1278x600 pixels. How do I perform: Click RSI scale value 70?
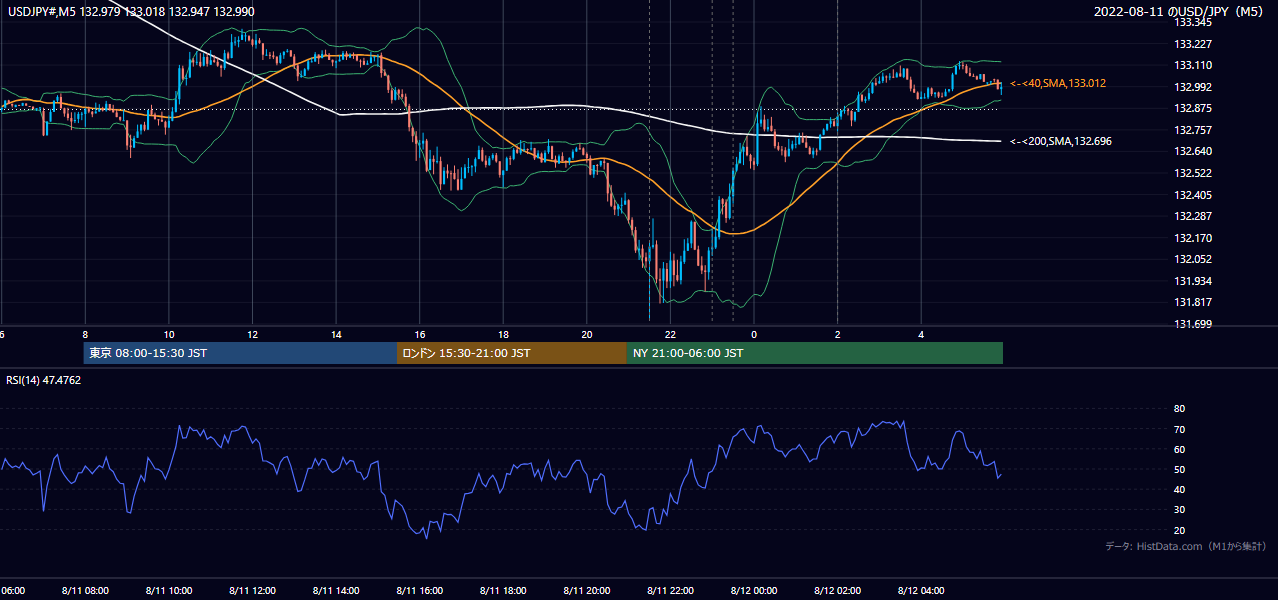tap(1179, 429)
